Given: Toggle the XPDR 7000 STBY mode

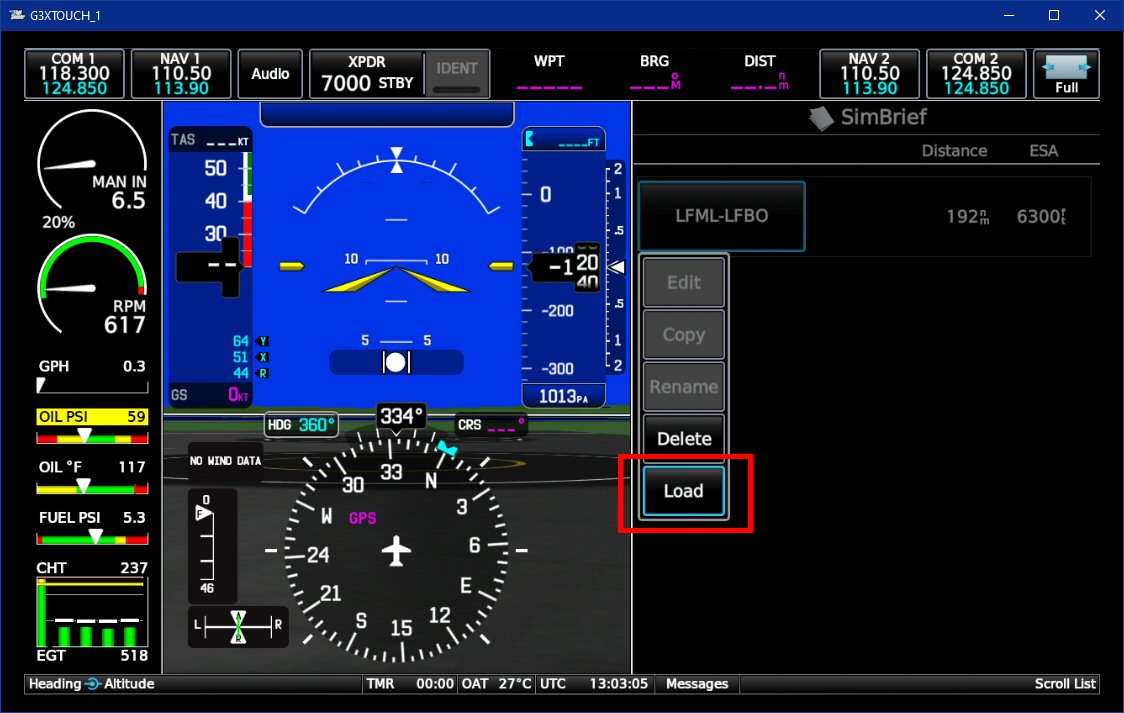Looking at the screenshot, I should point(366,75).
